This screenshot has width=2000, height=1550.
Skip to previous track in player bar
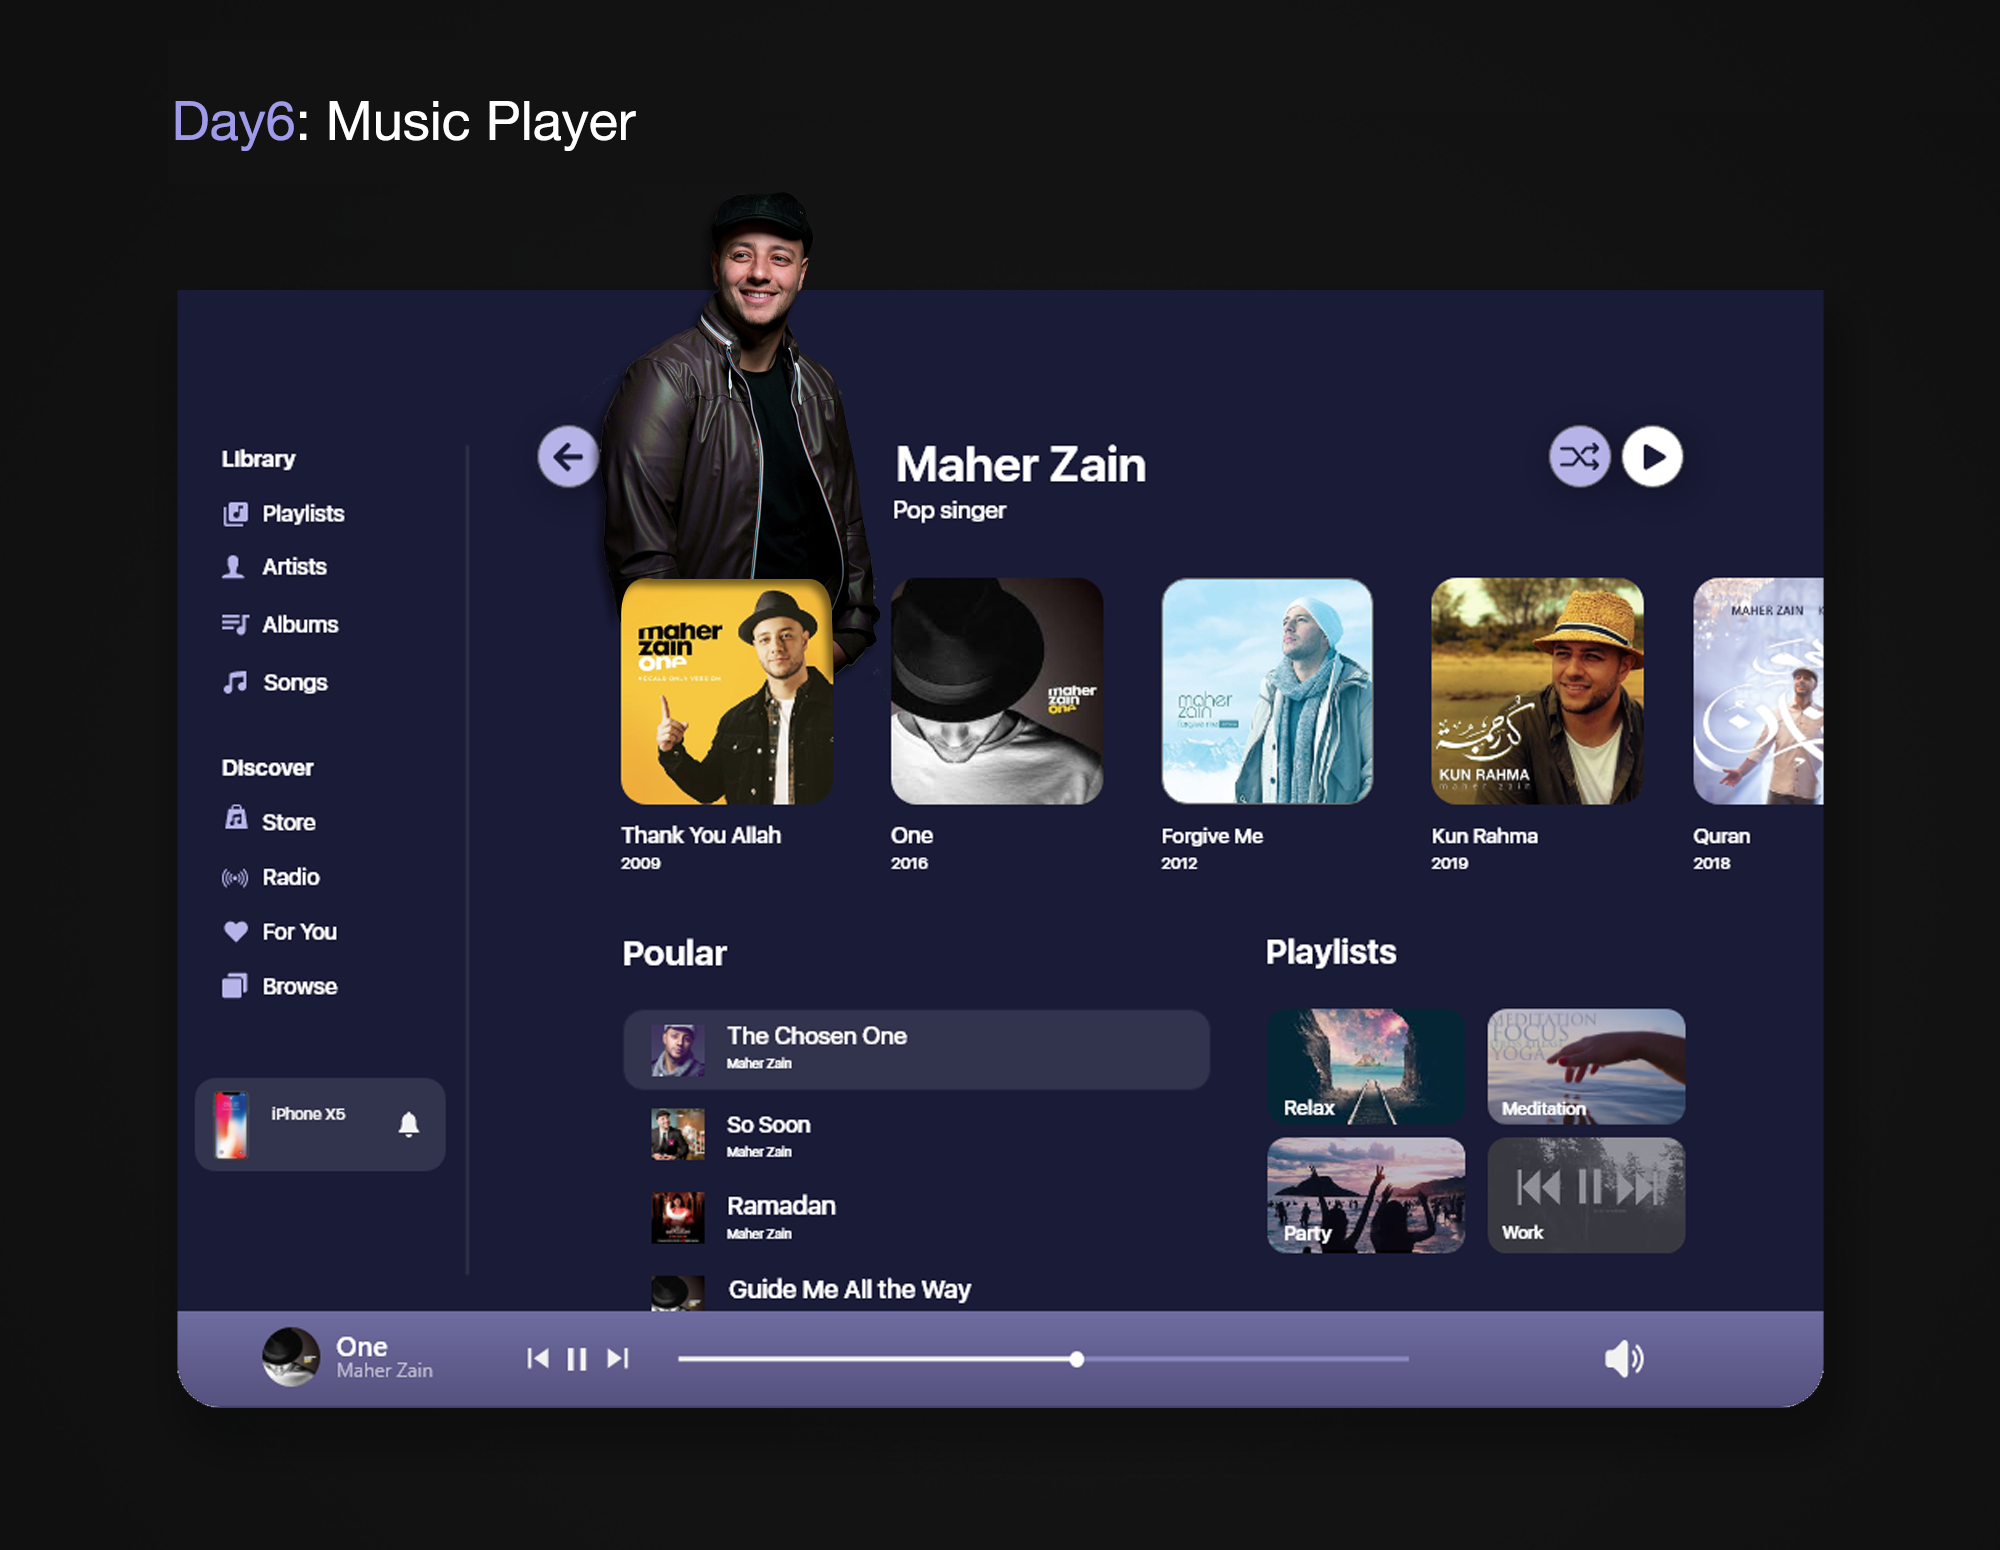click(x=538, y=1358)
